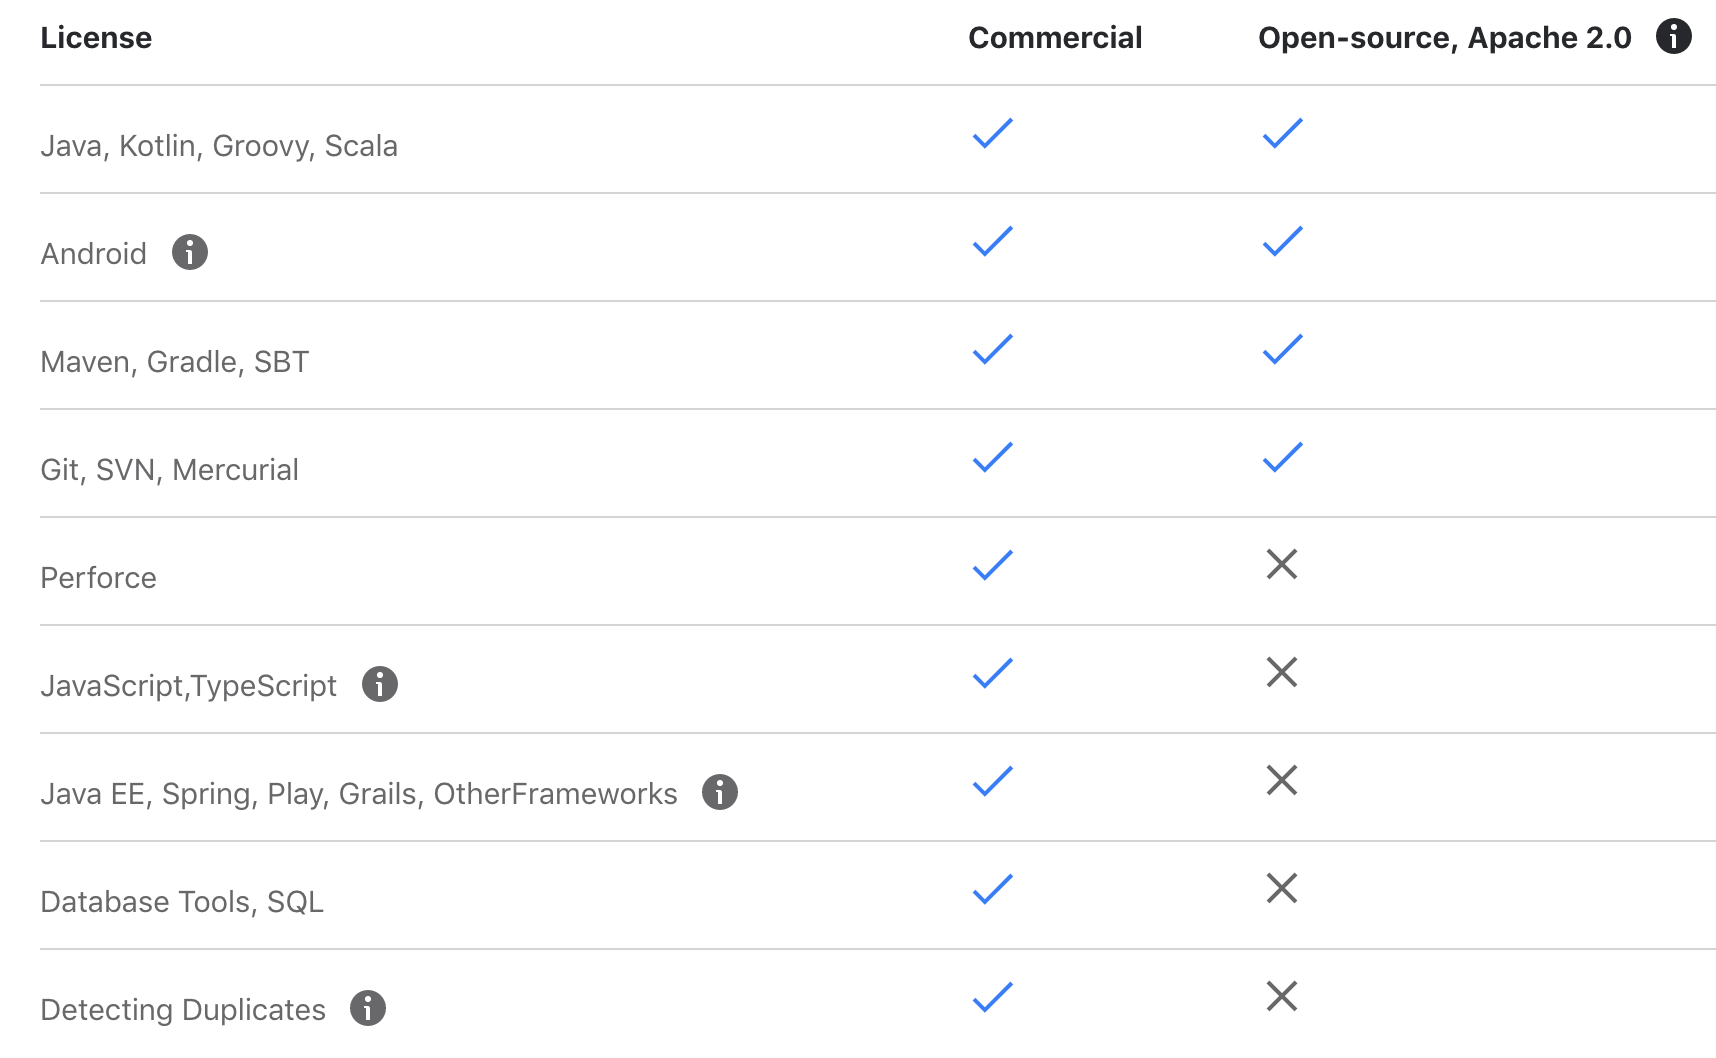Select the Open-source, Apache 2.0 header
1716x1058 pixels.
coord(1445,37)
